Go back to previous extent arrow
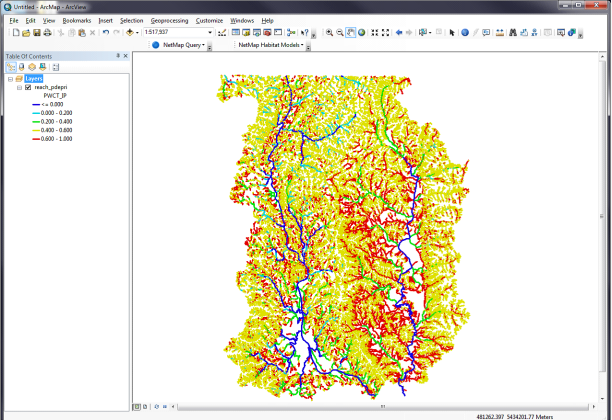The image size is (612, 420). point(399,32)
